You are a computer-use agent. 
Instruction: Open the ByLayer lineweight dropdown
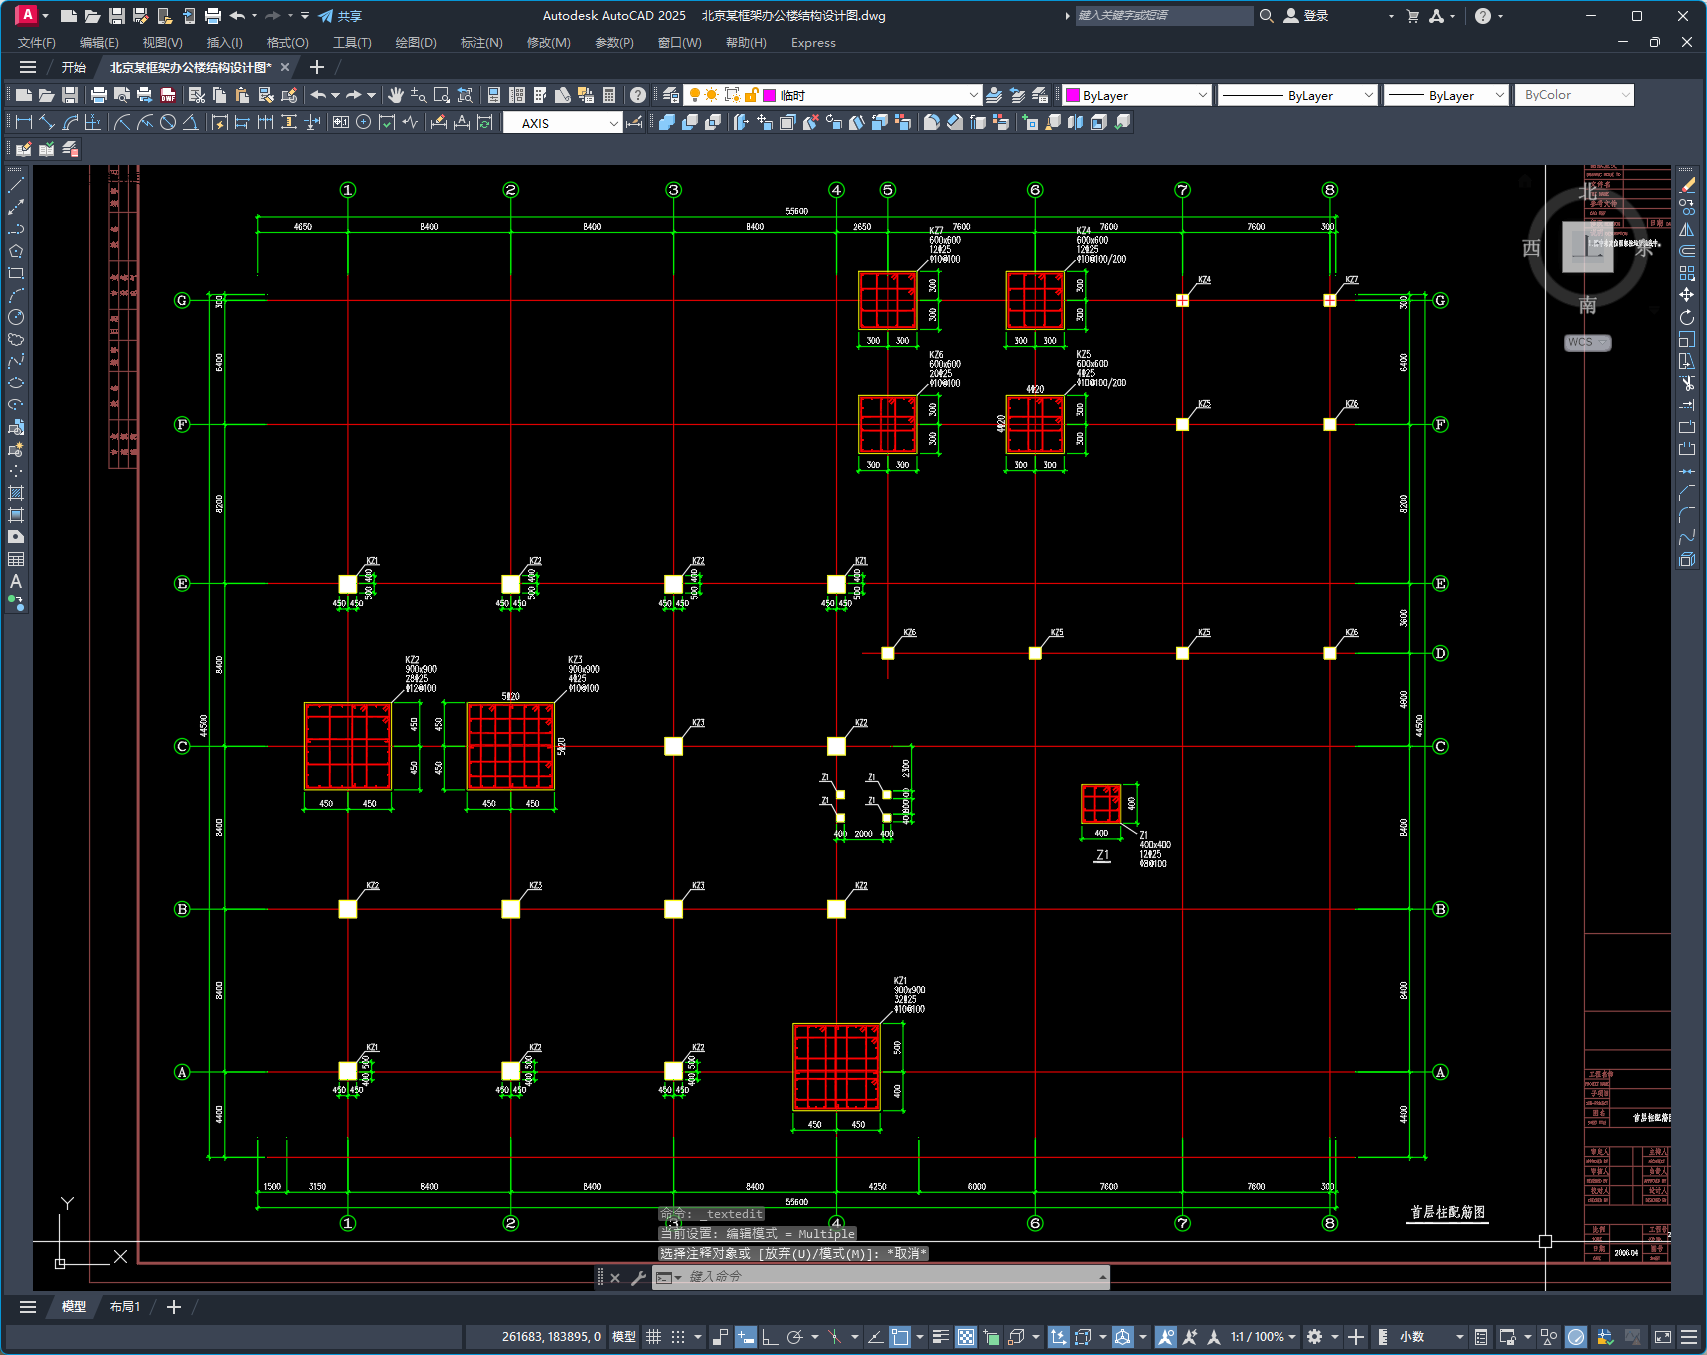1446,95
